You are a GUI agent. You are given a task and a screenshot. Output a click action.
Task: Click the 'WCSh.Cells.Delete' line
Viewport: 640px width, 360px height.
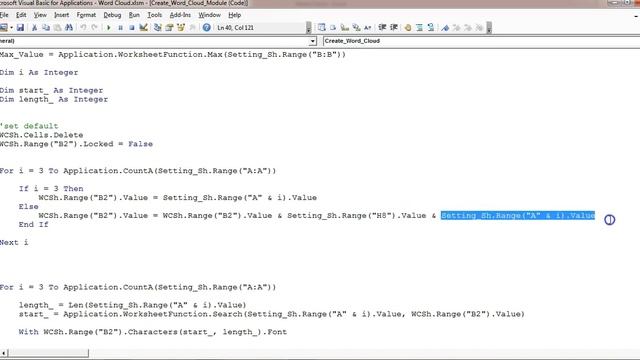(x=42, y=135)
